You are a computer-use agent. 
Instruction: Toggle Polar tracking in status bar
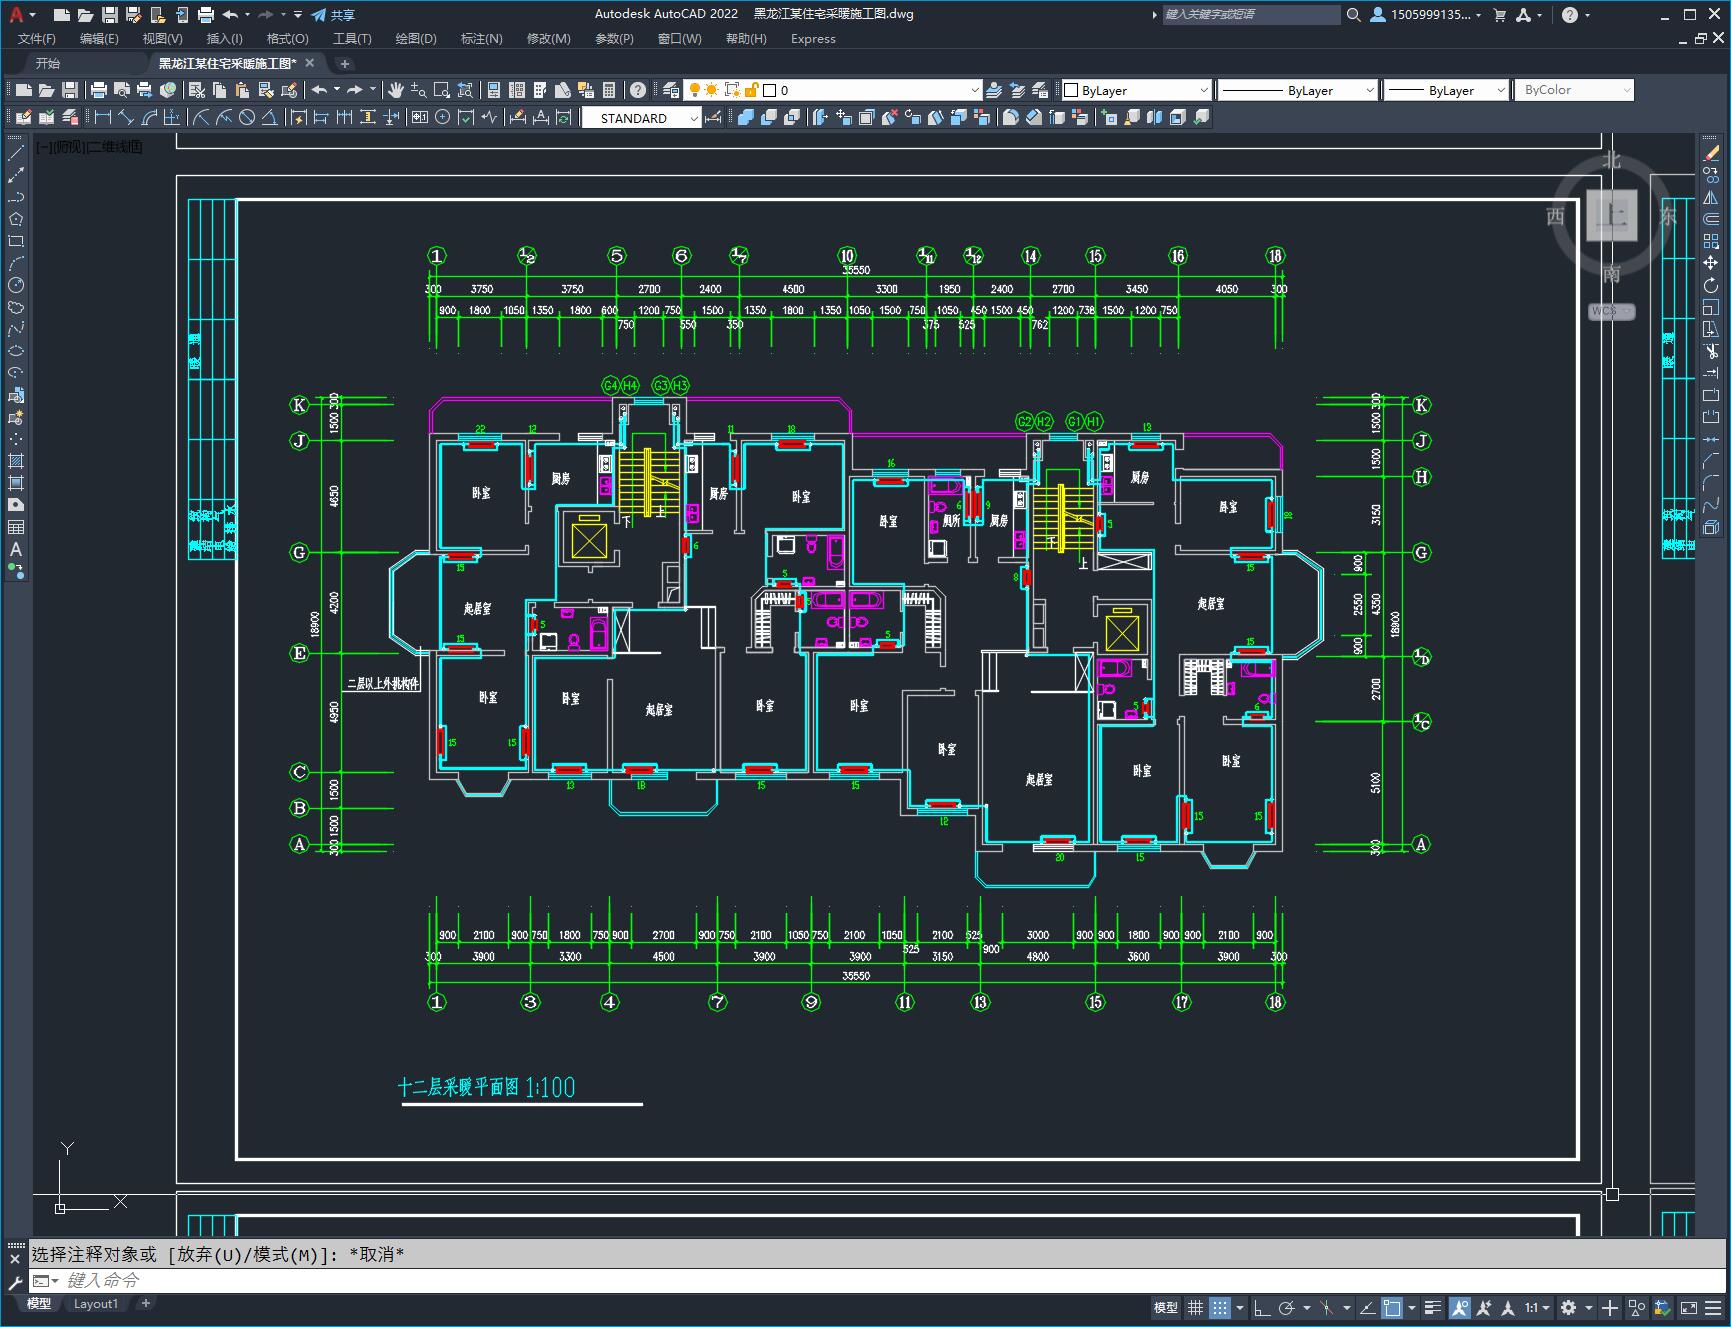(1287, 1307)
